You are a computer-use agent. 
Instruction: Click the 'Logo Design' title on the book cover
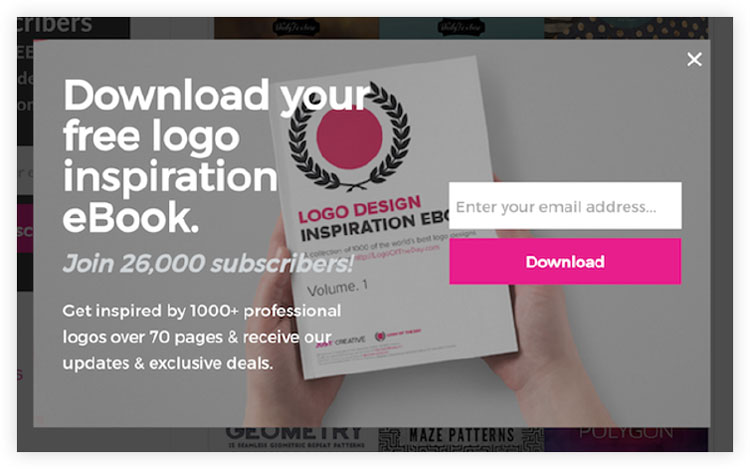coord(360,209)
